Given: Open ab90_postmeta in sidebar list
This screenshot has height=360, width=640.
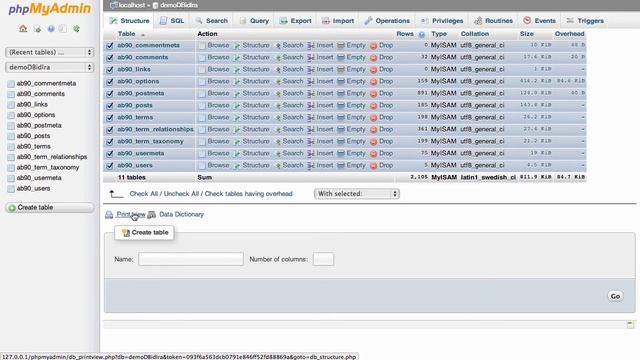Looking at the screenshot, I should (x=39, y=125).
